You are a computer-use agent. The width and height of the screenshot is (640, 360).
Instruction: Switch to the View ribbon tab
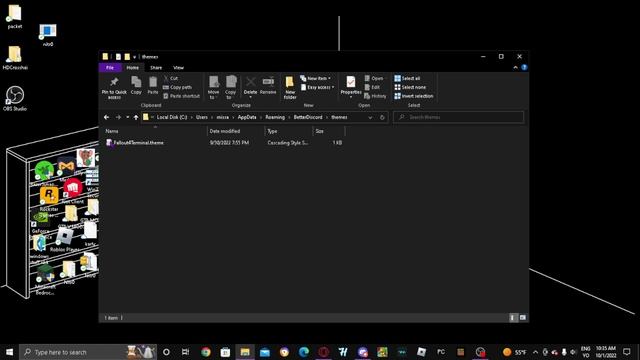pyautogui.click(x=178, y=67)
